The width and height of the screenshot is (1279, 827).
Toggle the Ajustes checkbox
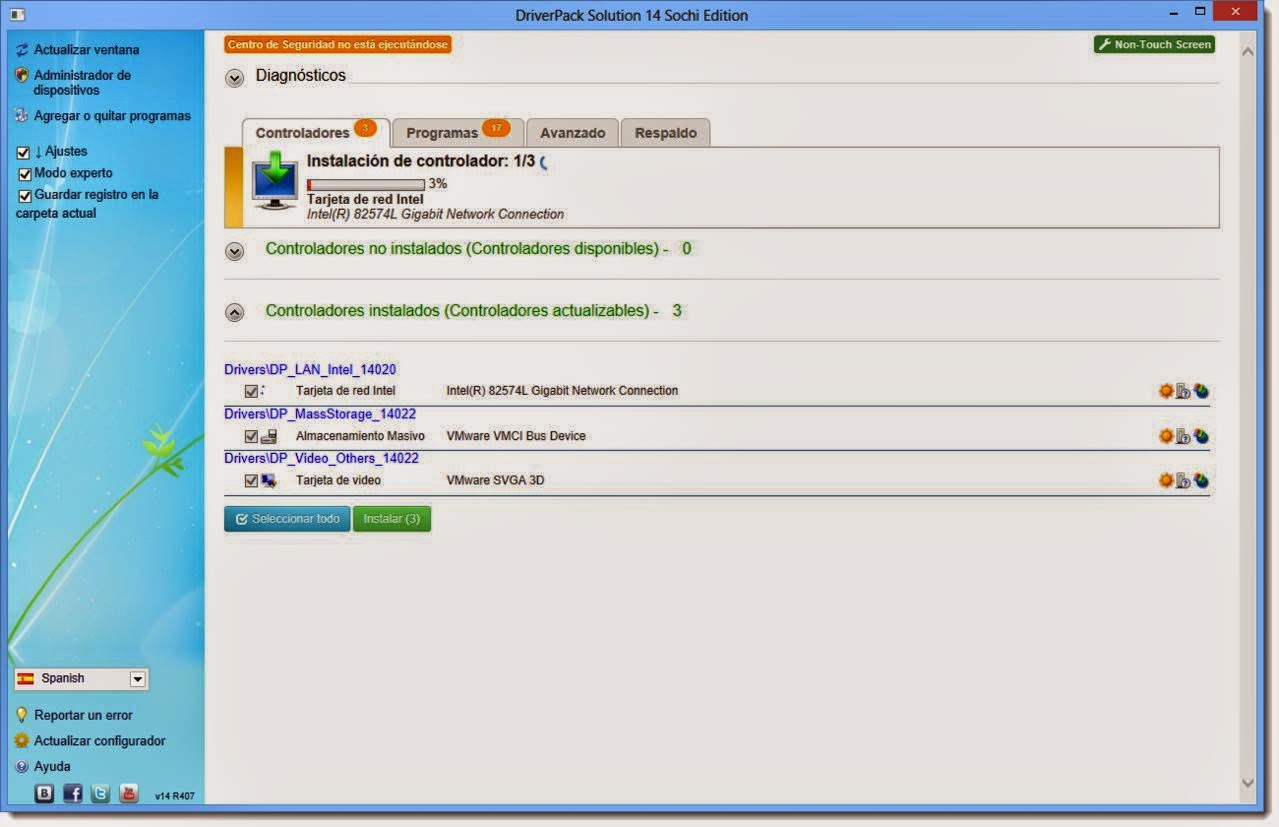pyautogui.click(x=23, y=153)
